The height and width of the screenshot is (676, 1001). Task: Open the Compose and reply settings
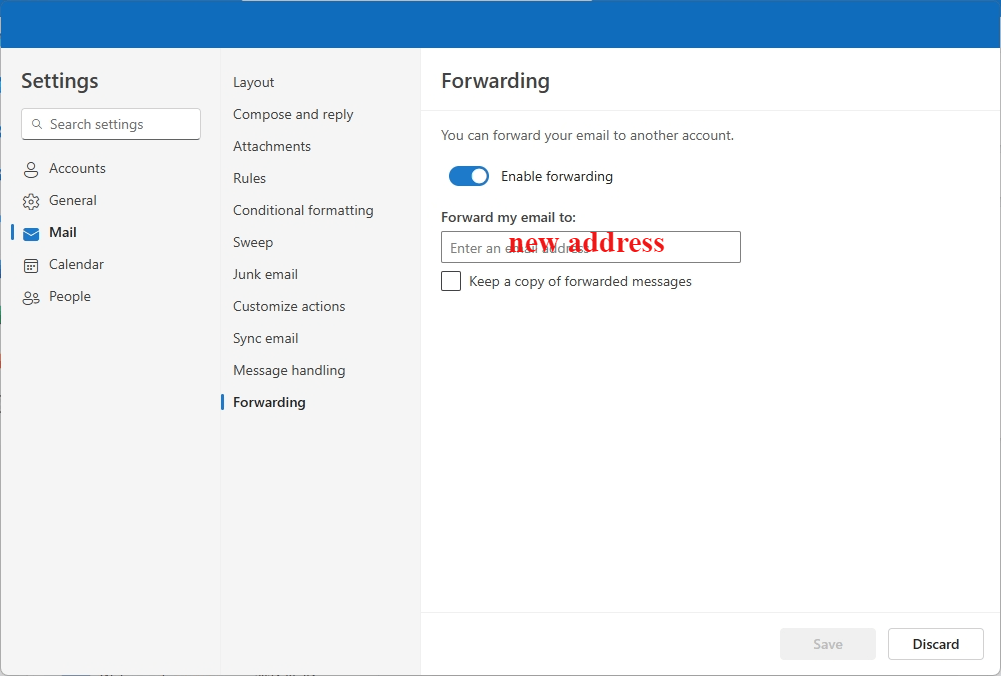293,114
